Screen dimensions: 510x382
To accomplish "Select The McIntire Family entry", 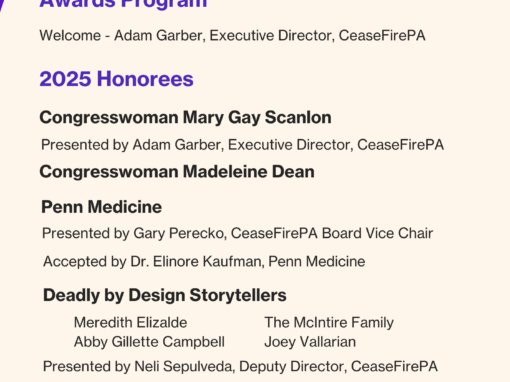I will coord(329,323).
